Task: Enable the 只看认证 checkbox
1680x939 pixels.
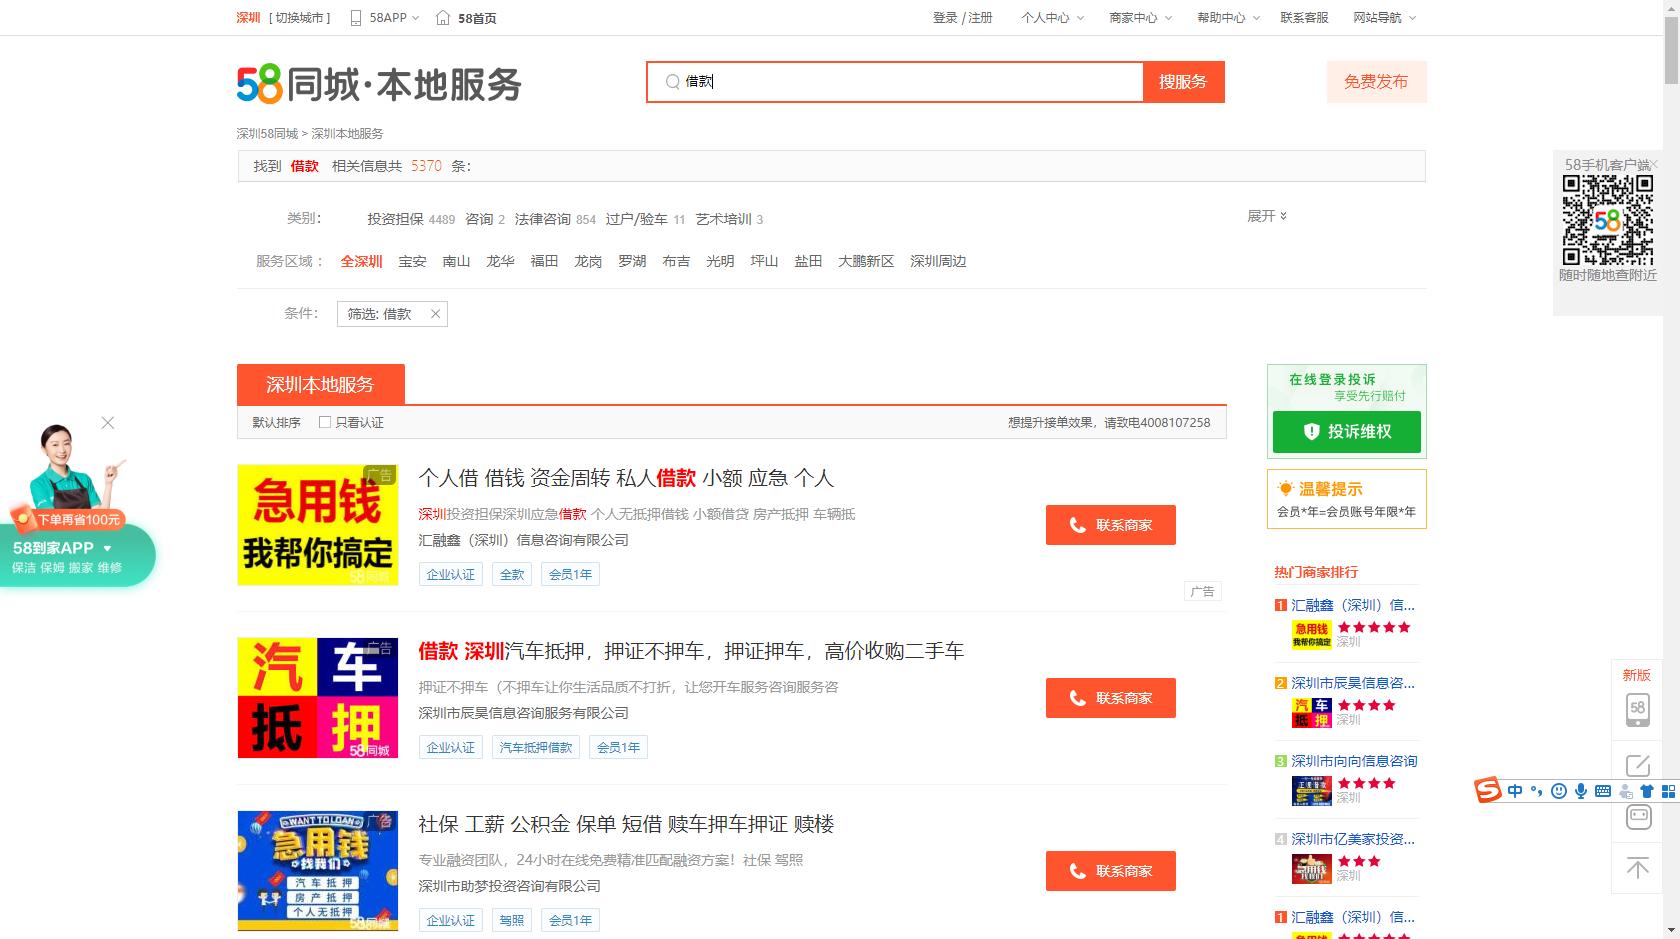Action: [324, 422]
